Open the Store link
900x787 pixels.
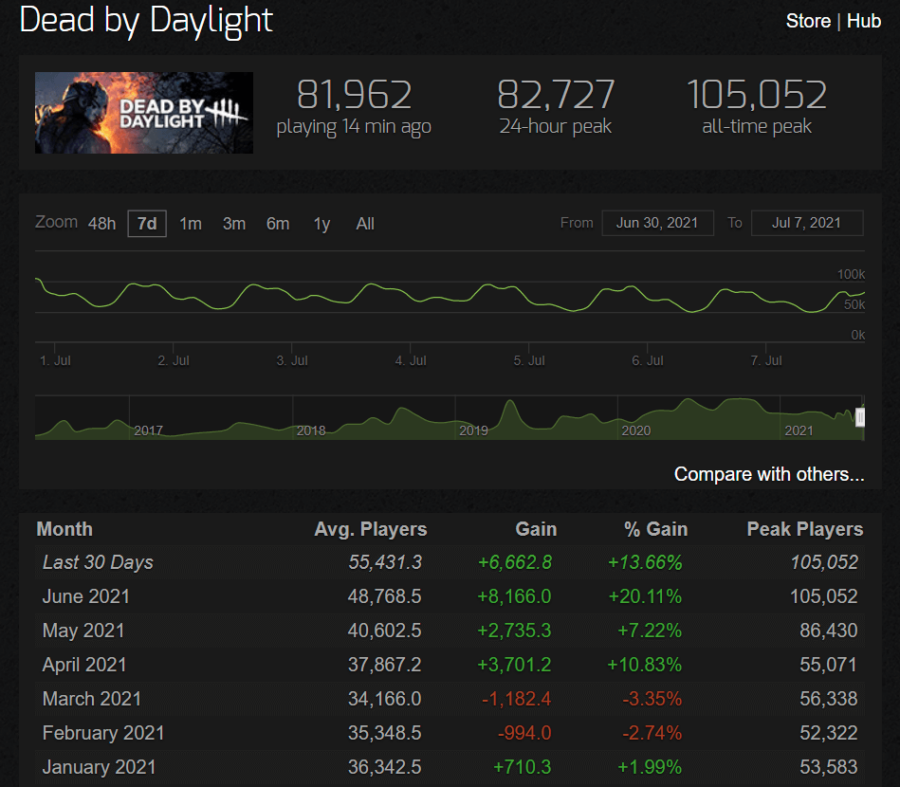coord(808,21)
